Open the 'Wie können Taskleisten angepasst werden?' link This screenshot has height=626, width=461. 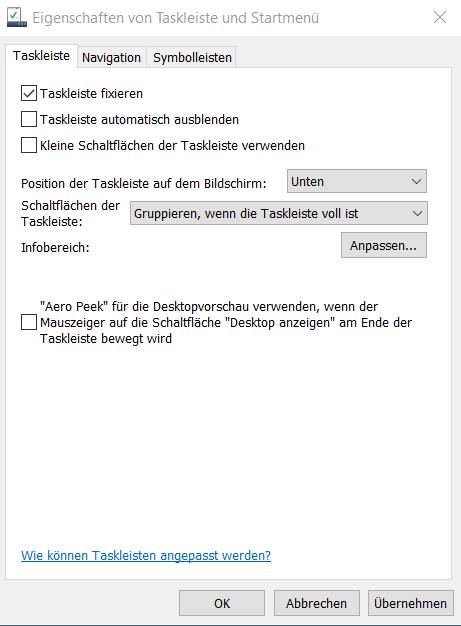[x=146, y=555]
